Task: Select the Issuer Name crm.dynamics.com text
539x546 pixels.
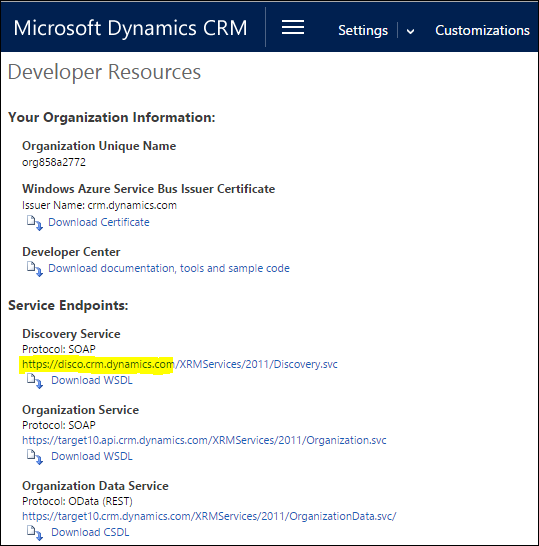Action: (99, 205)
